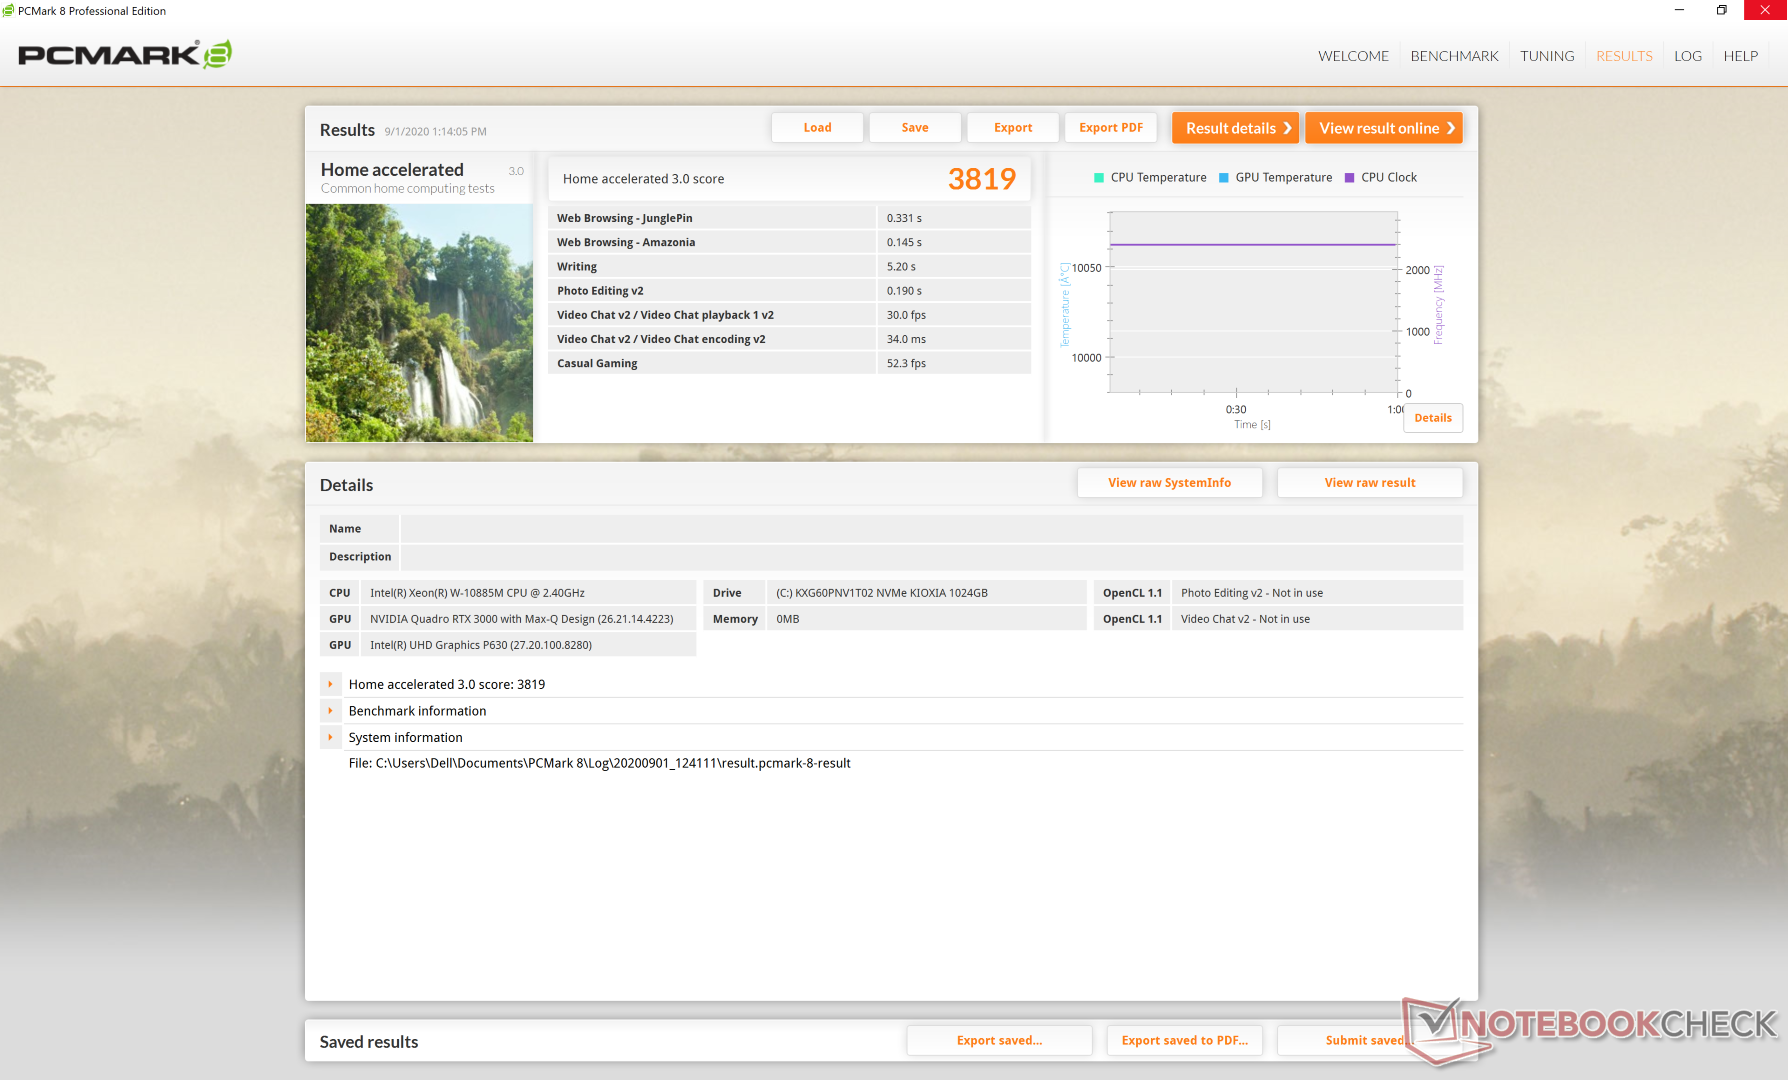The image size is (1788, 1080).
Task: Toggle the CPU Clock legend swatch
Action: pyautogui.click(x=1350, y=178)
